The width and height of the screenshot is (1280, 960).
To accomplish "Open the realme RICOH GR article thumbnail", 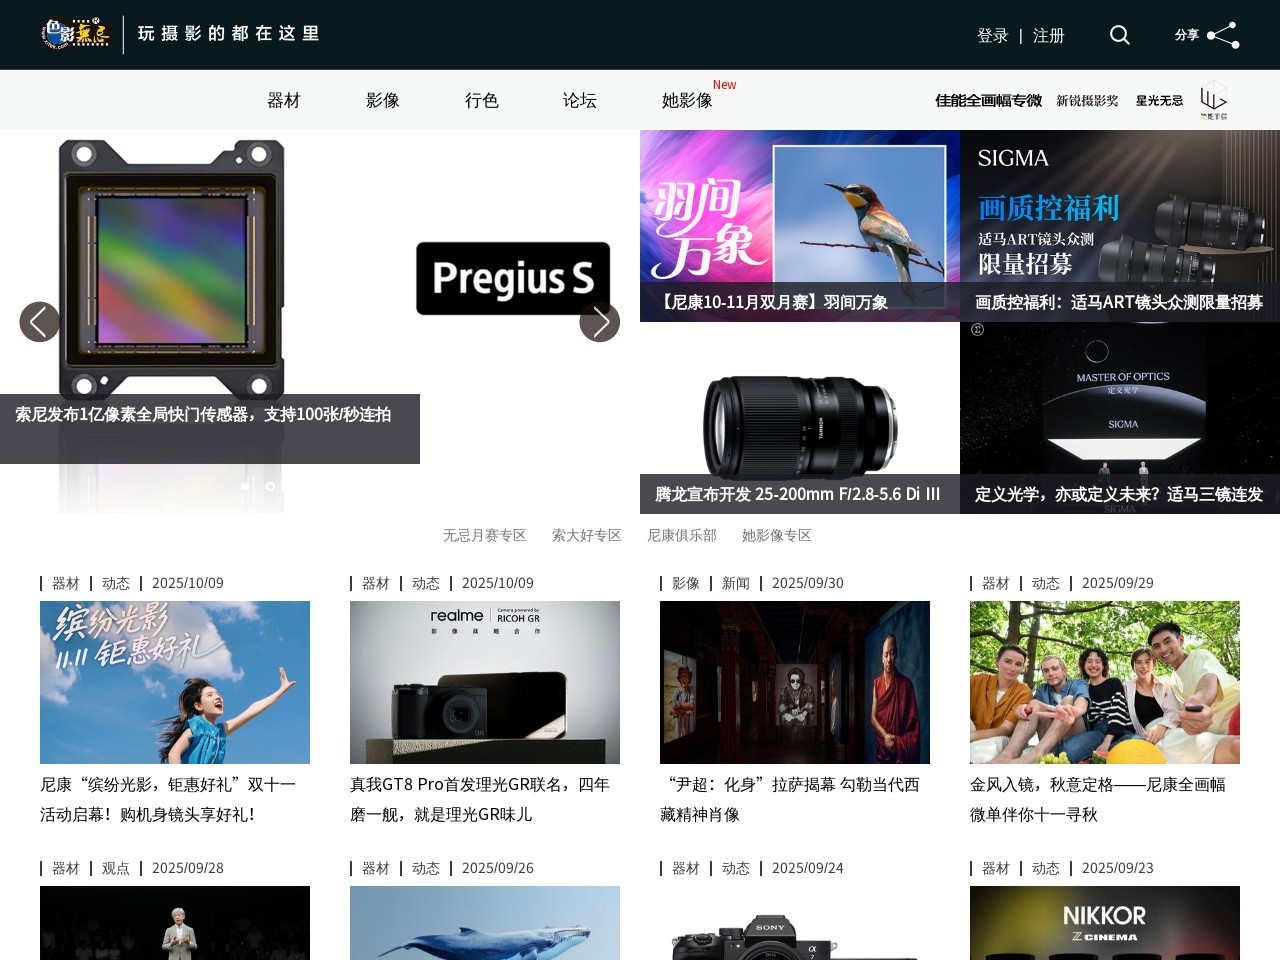I will pyautogui.click(x=485, y=682).
